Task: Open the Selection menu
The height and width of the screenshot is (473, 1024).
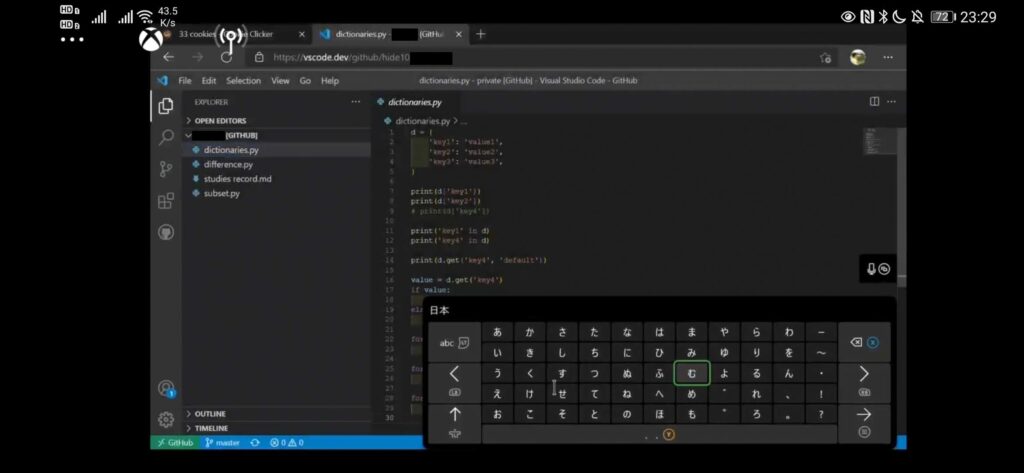Action: tap(244, 81)
